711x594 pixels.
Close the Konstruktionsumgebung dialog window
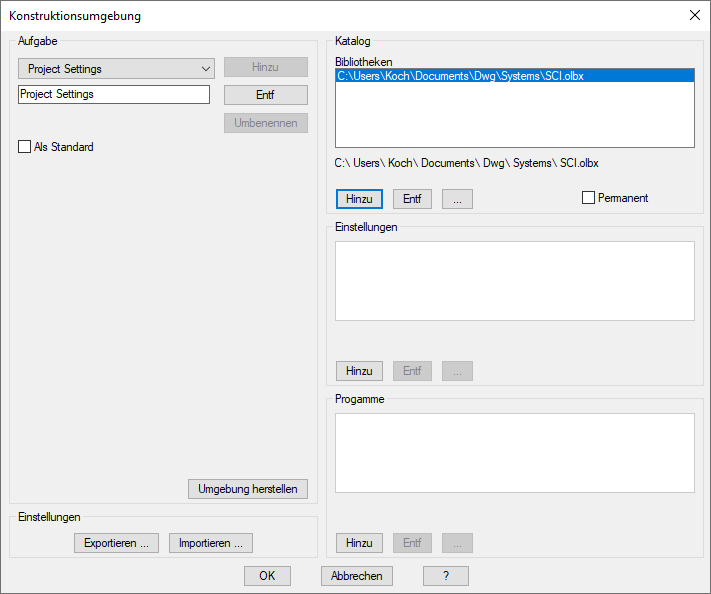pos(695,15)
